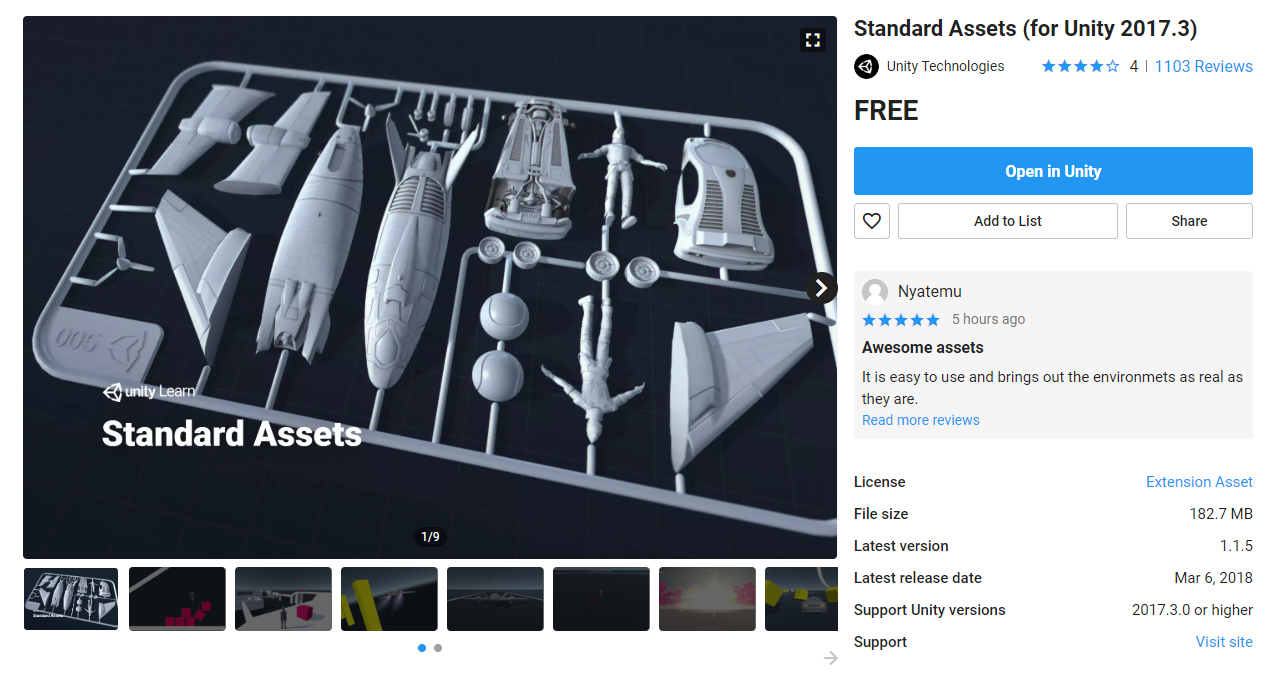Viewport: 1283px width, 690px height.
Task: Click the fullscreen icon on the image
Action: tap(813, 40)
